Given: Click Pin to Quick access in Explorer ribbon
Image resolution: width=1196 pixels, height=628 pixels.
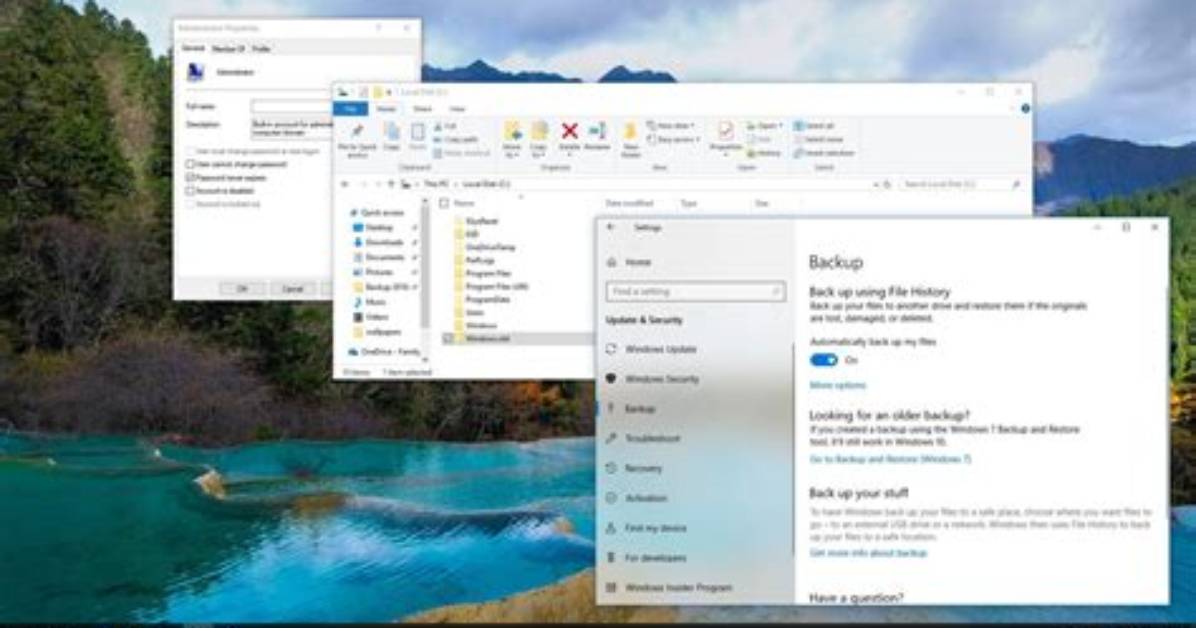Looking at the screenshot, I should [x=357, y=140].
